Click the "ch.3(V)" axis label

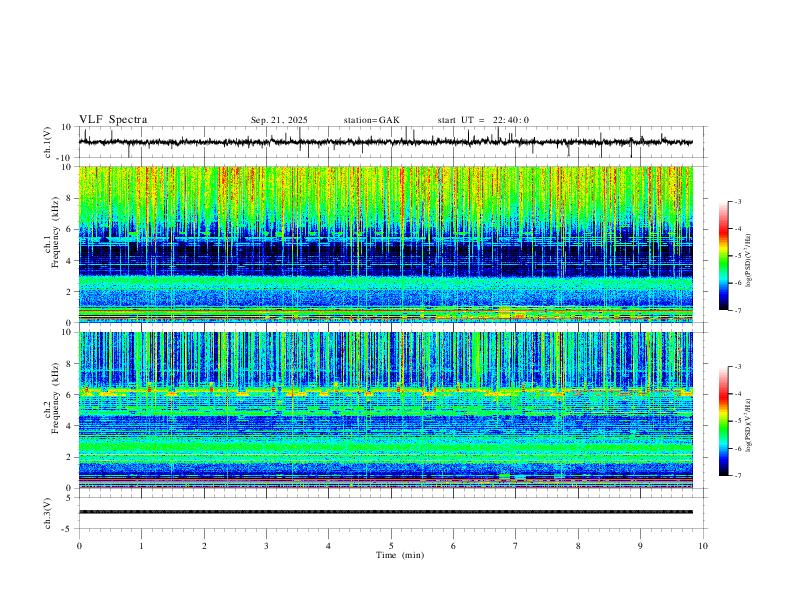pyautogui.click(x=47, y=514)
